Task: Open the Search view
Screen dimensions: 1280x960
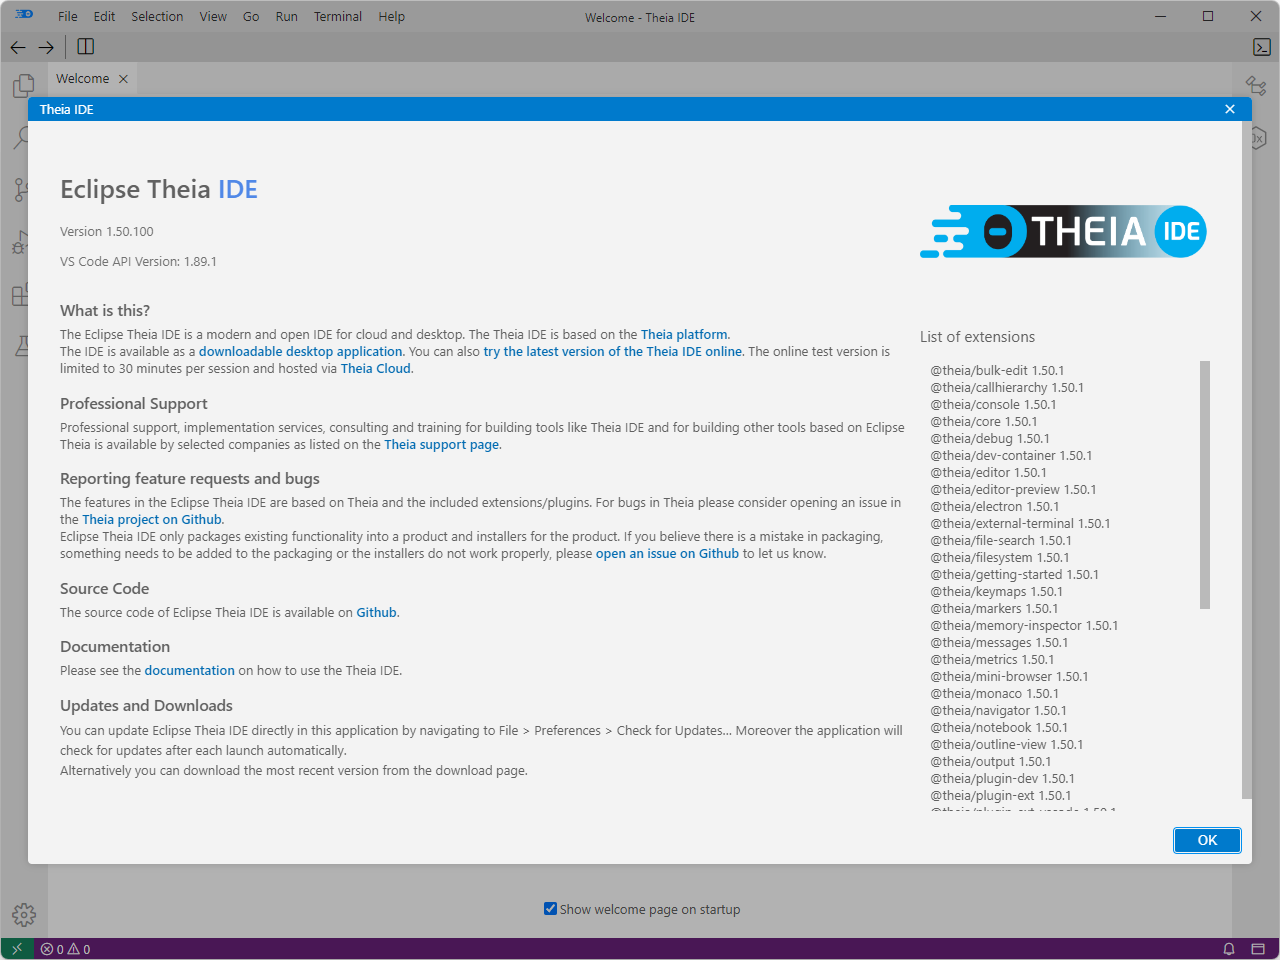Action: pos(22,137)
